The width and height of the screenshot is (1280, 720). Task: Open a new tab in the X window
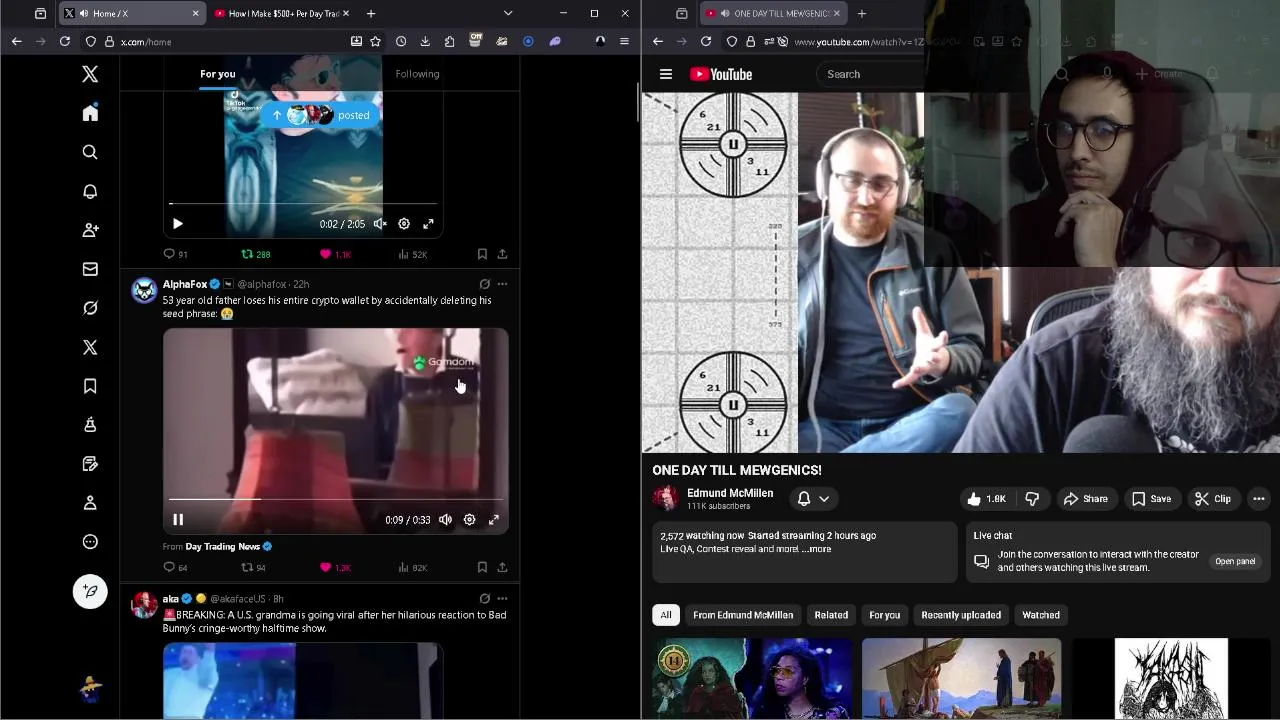pyautogui.click(x=371, y=14)
